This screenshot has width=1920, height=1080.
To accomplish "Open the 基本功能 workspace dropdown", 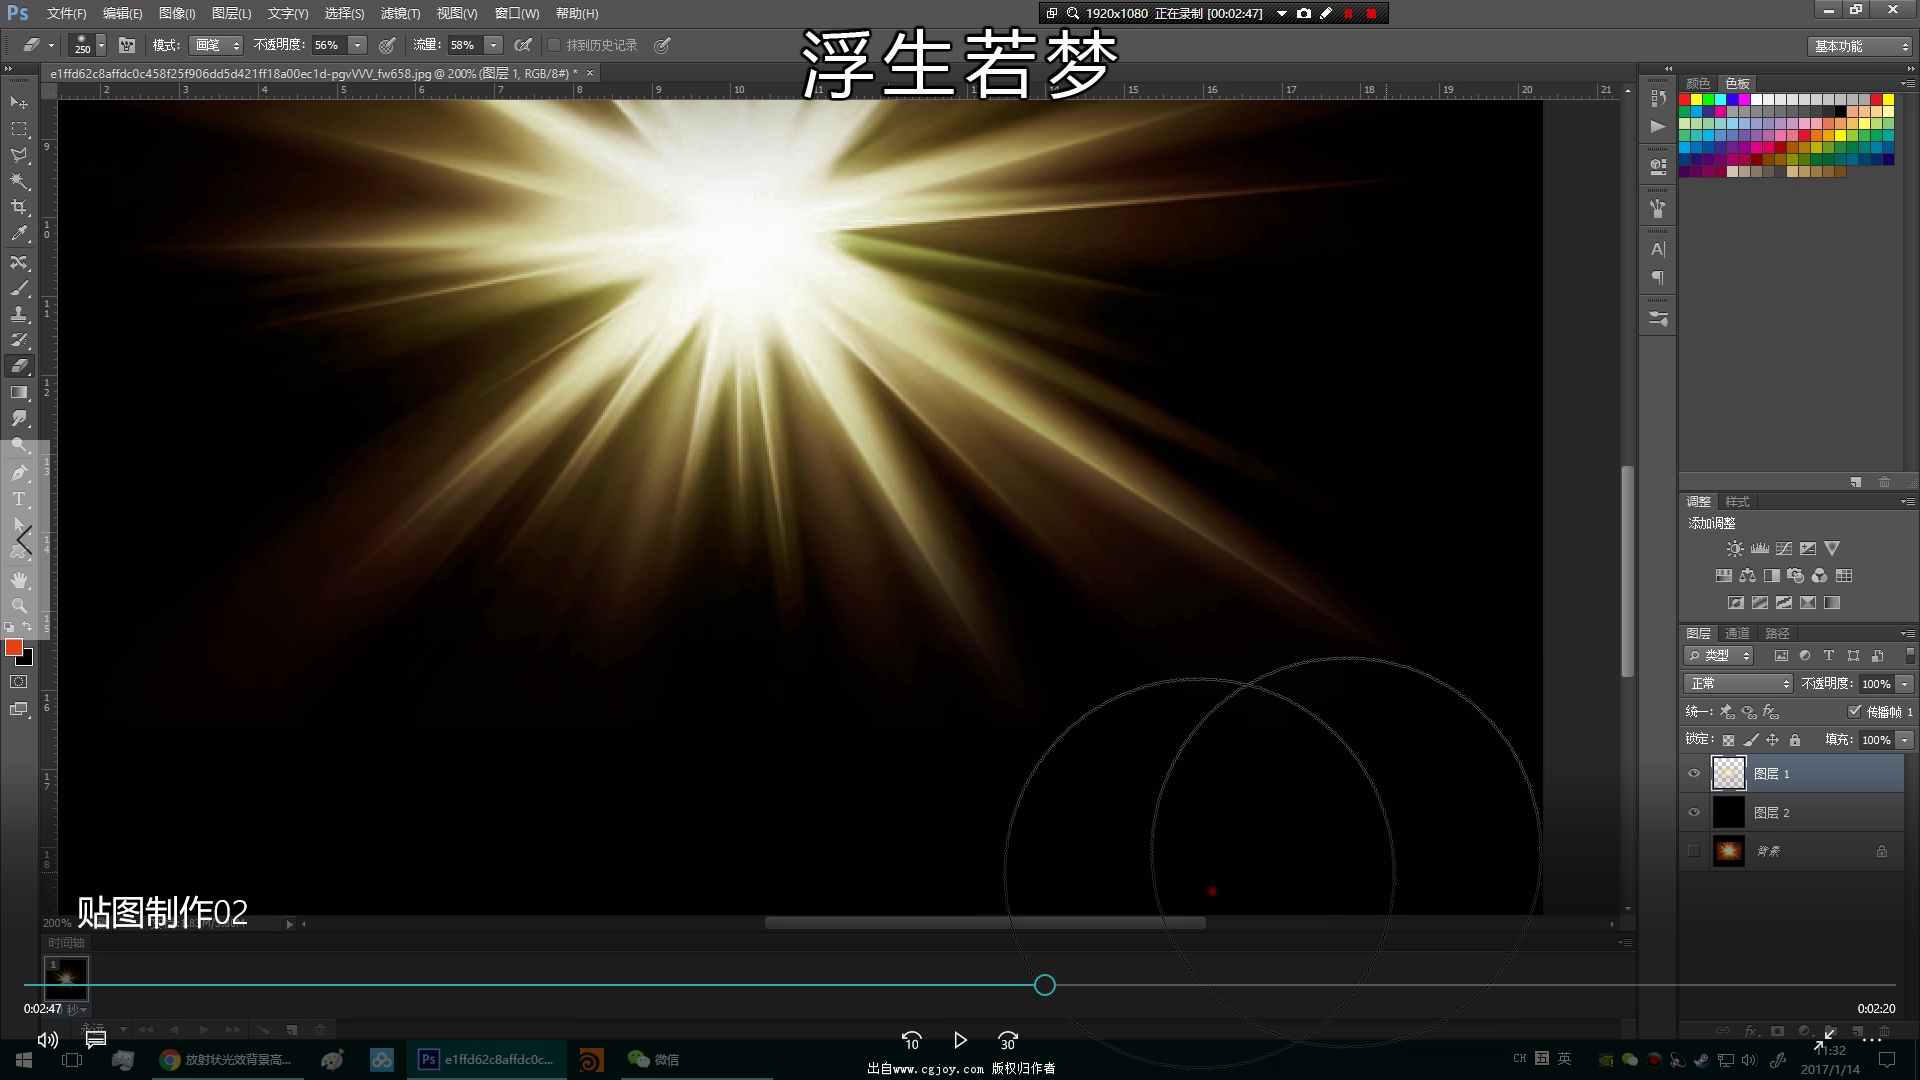I will pos(1861,46).
